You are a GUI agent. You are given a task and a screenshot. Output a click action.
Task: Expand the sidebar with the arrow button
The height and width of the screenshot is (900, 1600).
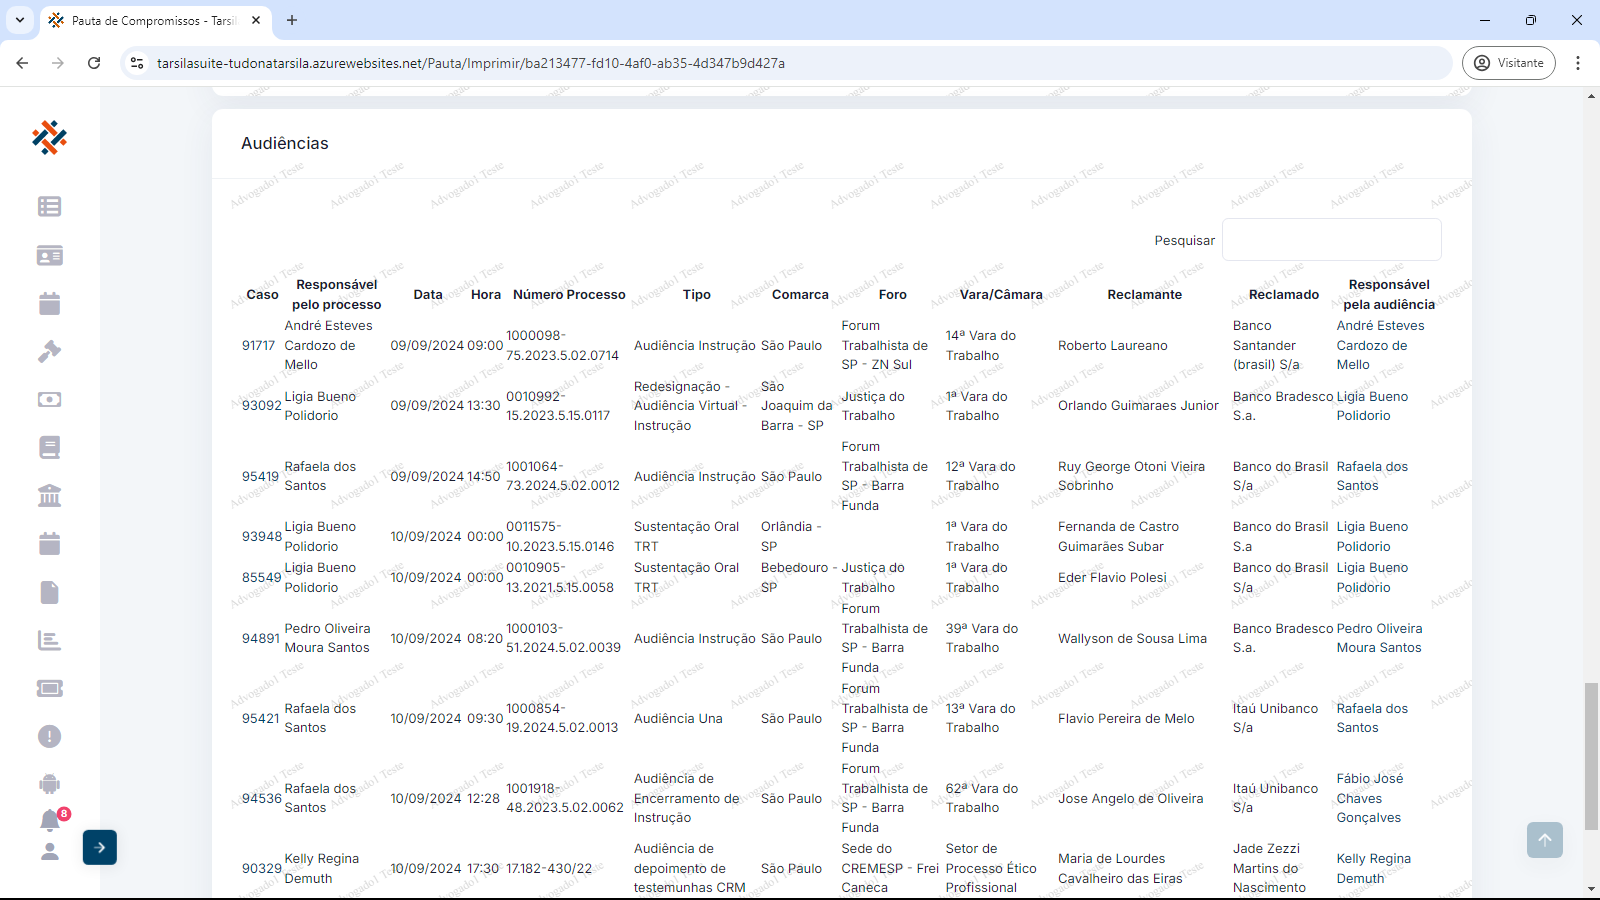pos(100,848)
